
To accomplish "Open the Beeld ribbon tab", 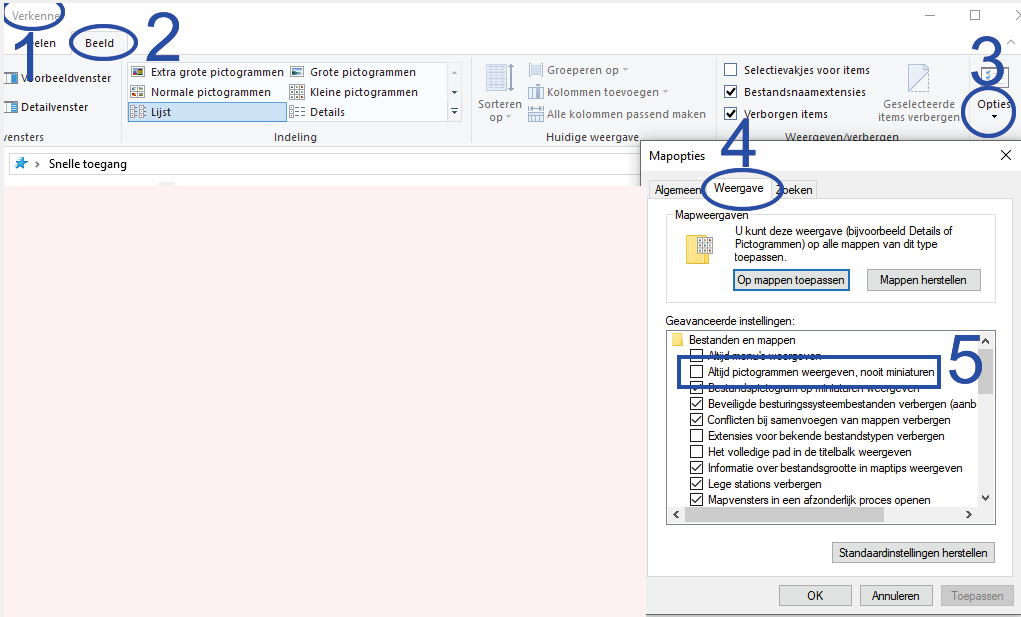I will (100, 43).
